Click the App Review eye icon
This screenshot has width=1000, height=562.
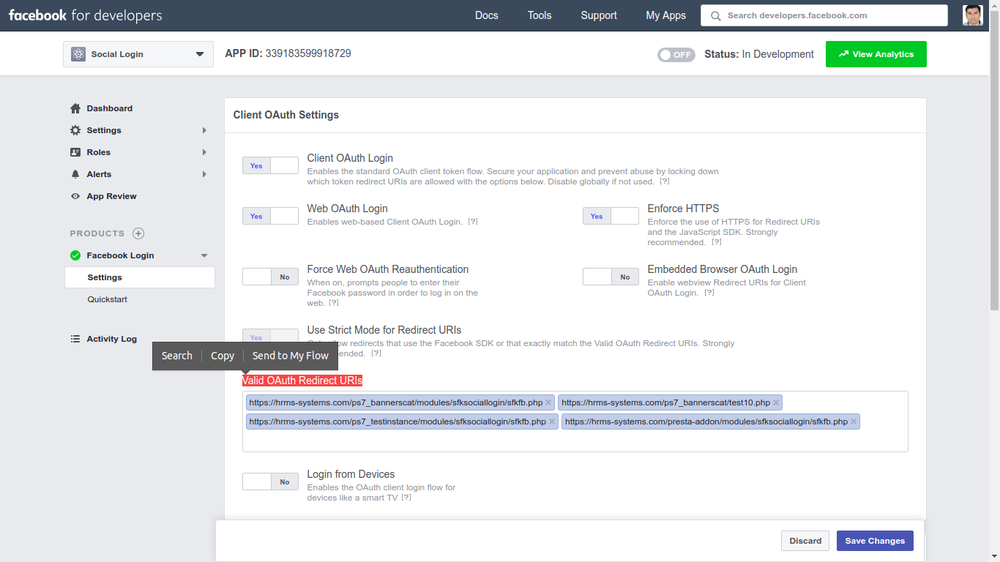pos(75,196)
